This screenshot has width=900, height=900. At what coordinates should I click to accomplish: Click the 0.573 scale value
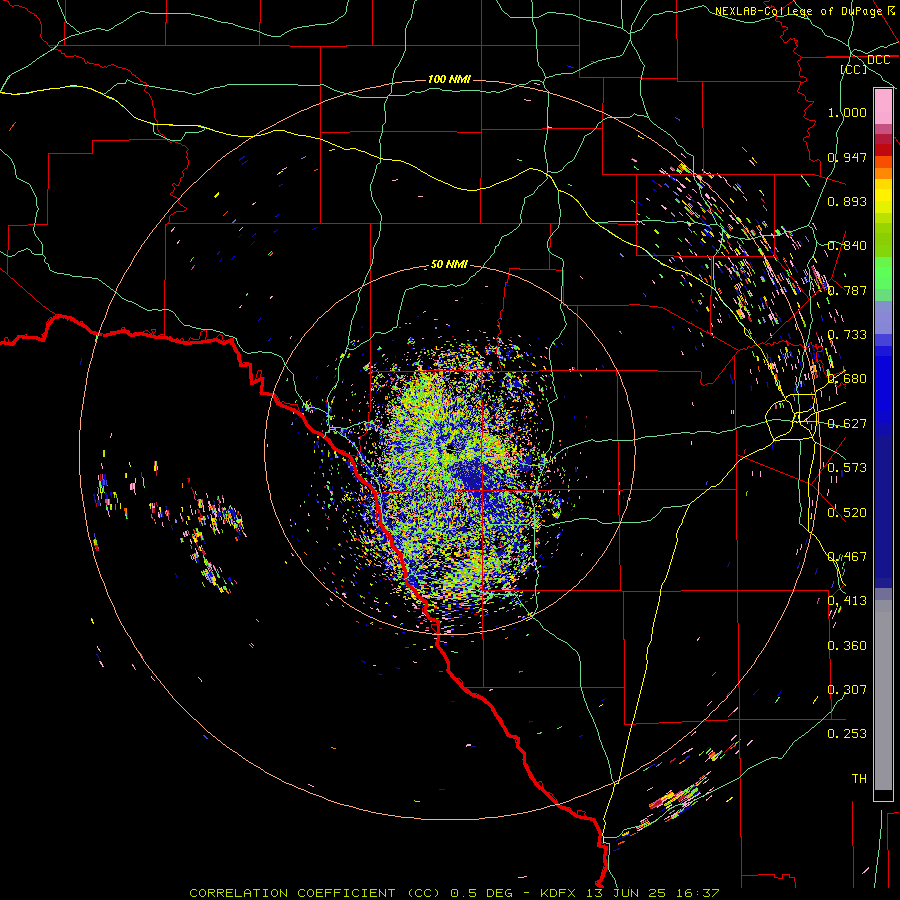point(847,468)
